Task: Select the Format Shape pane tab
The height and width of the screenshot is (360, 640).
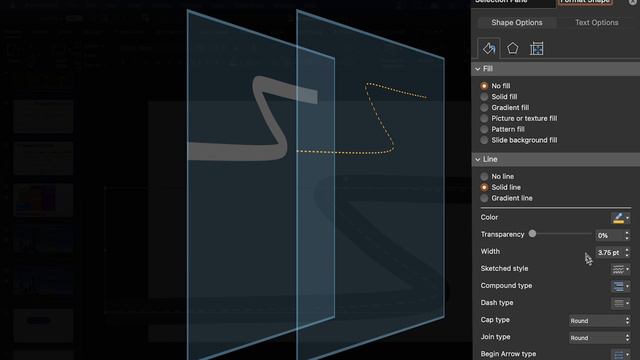Action: (585, 2)
